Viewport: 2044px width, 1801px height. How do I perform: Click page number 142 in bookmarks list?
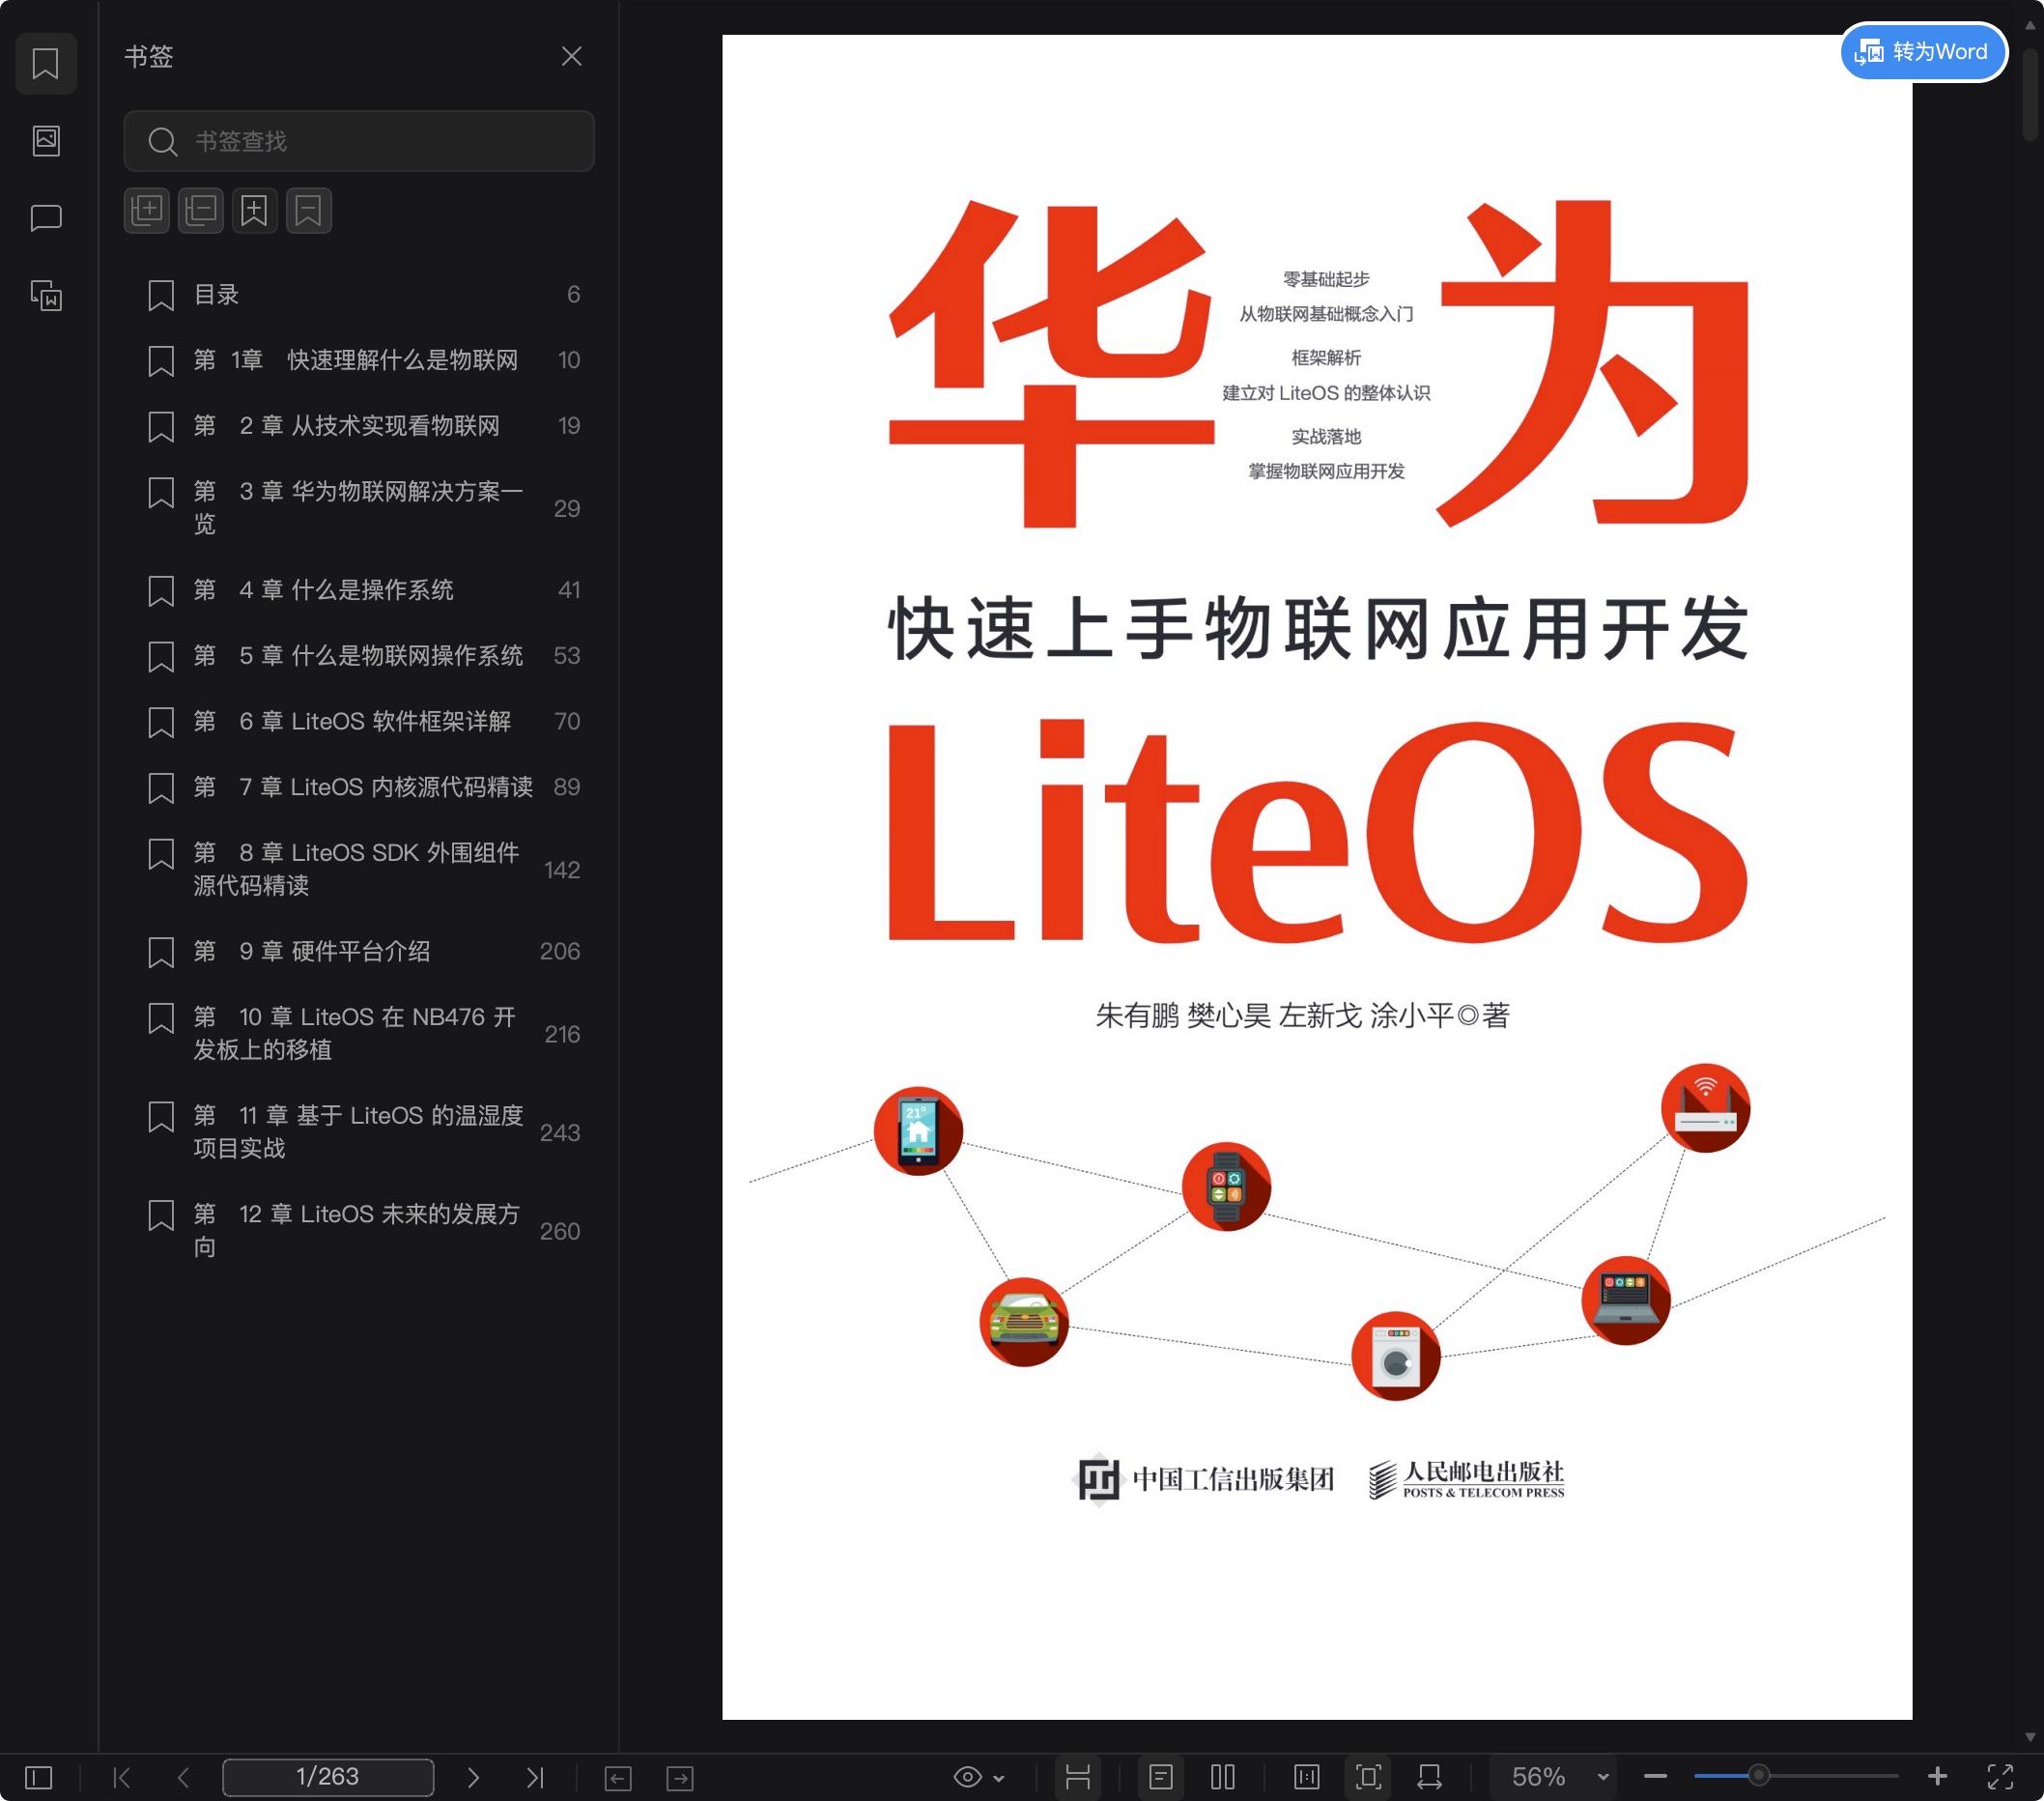pos(562,870)
